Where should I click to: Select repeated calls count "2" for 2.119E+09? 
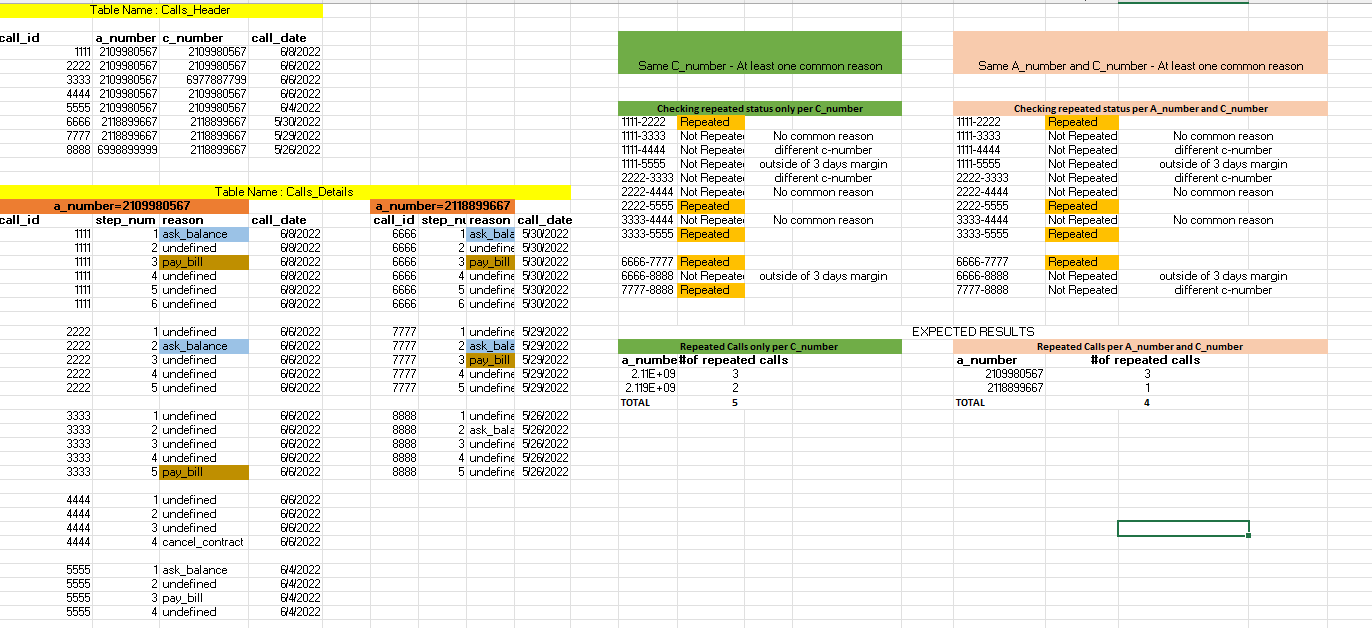[x=735, y=388]
